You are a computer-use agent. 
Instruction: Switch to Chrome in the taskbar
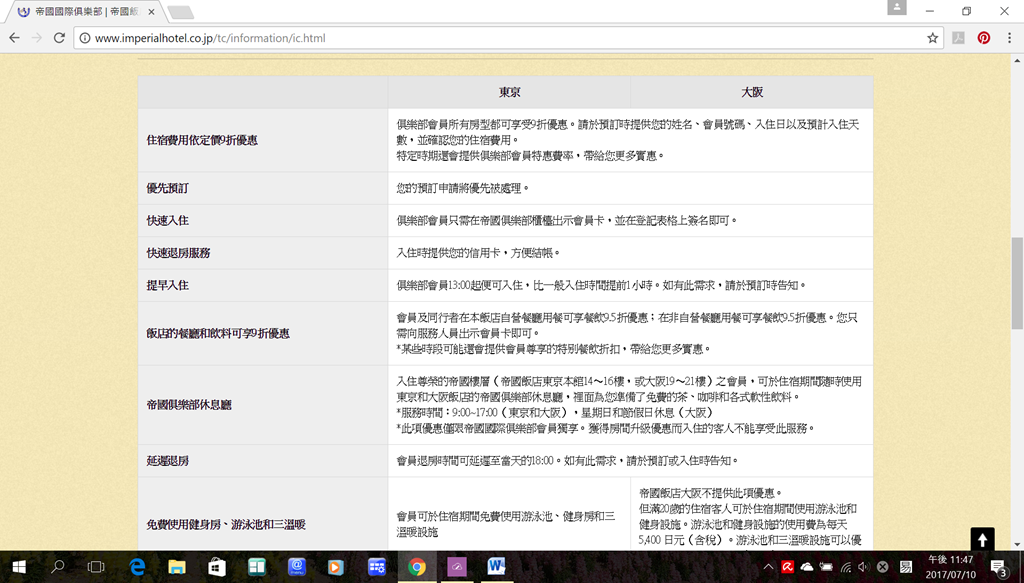[x=417, y=567]
